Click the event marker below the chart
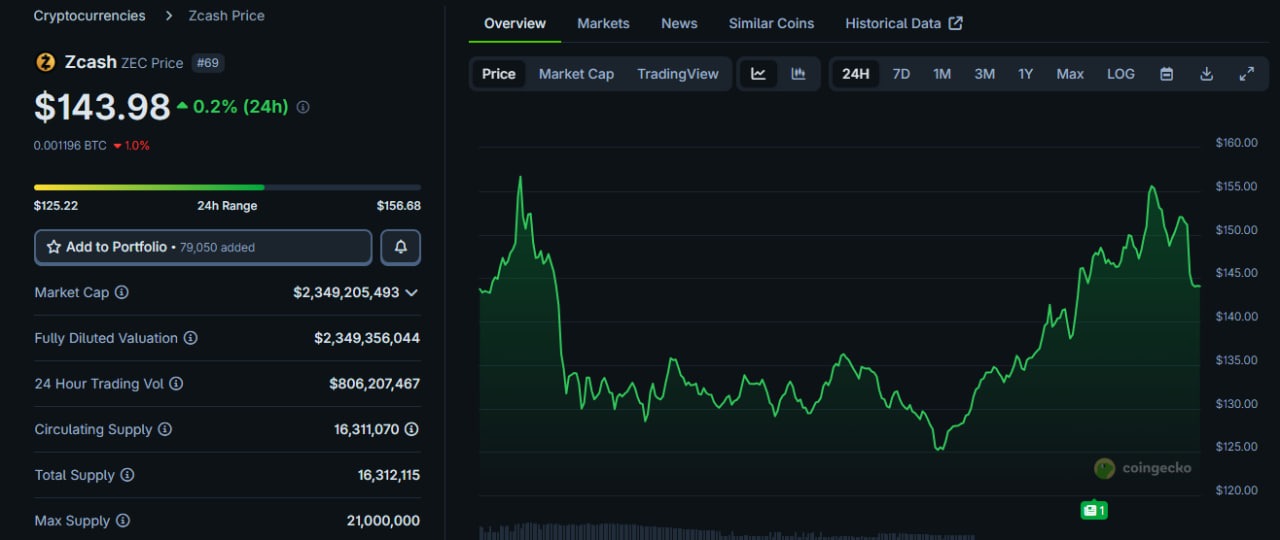1280x540 pixels. pos(1093,510)
